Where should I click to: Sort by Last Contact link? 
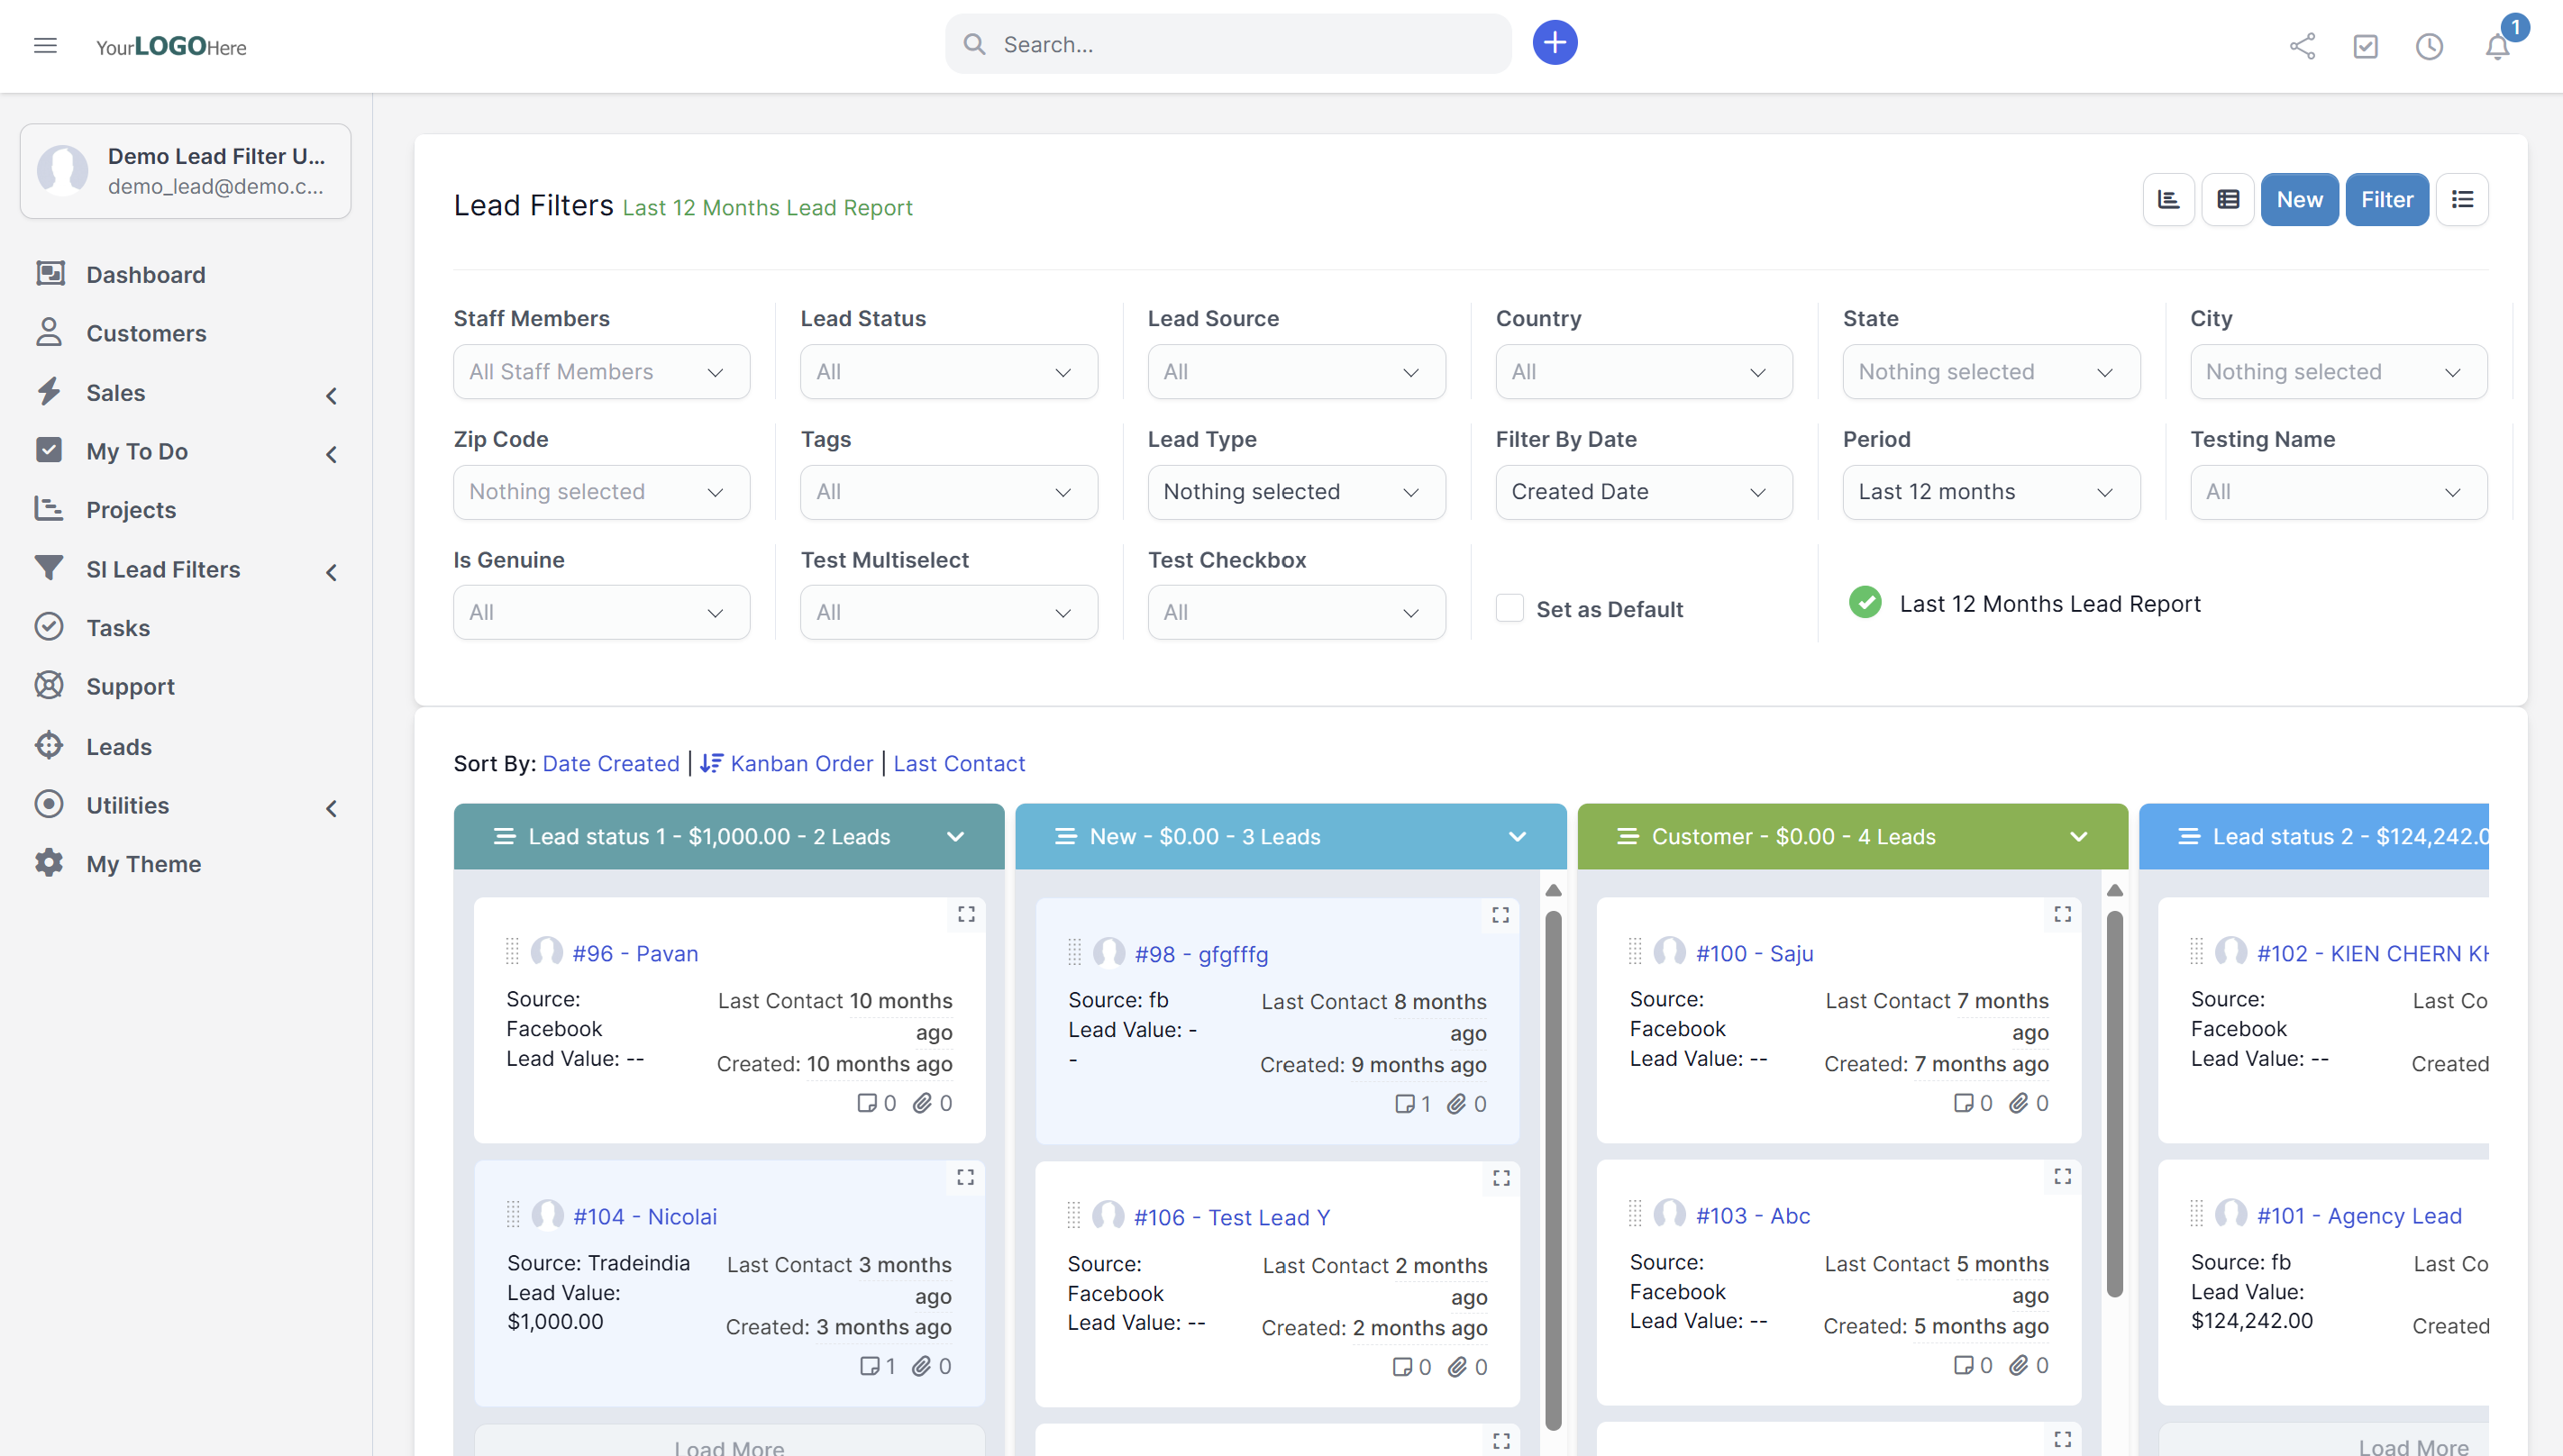tap(959, 763)
